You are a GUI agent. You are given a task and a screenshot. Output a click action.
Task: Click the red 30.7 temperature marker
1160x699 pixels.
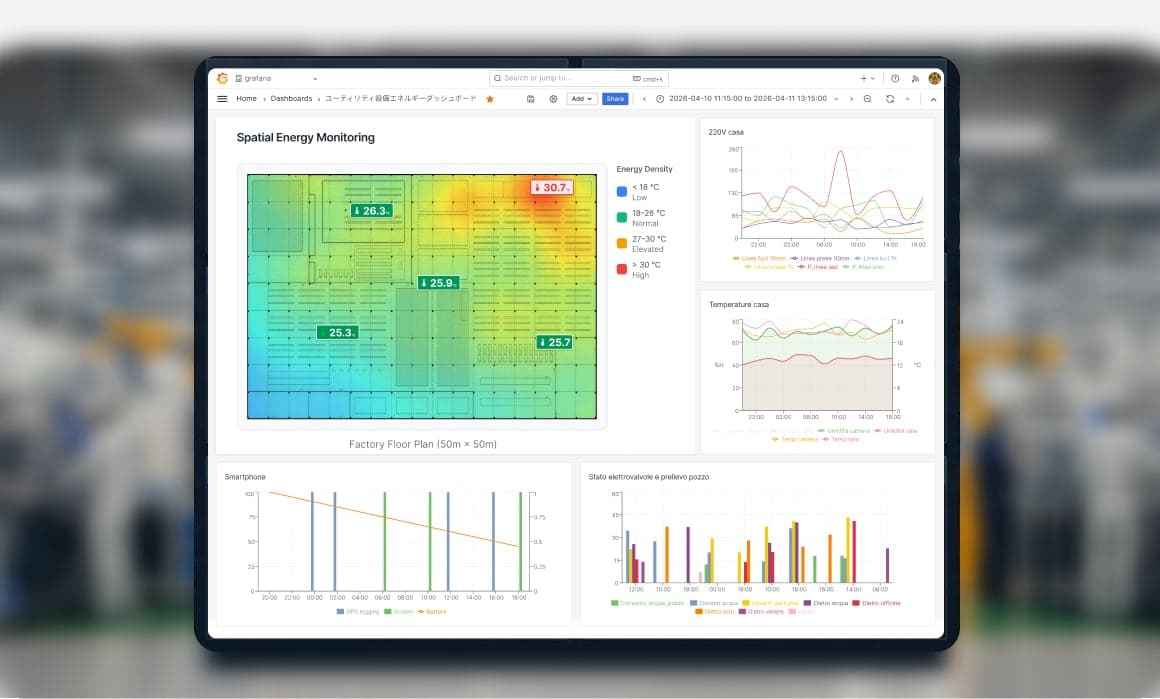pyautogui.click(x=552, y=187)
